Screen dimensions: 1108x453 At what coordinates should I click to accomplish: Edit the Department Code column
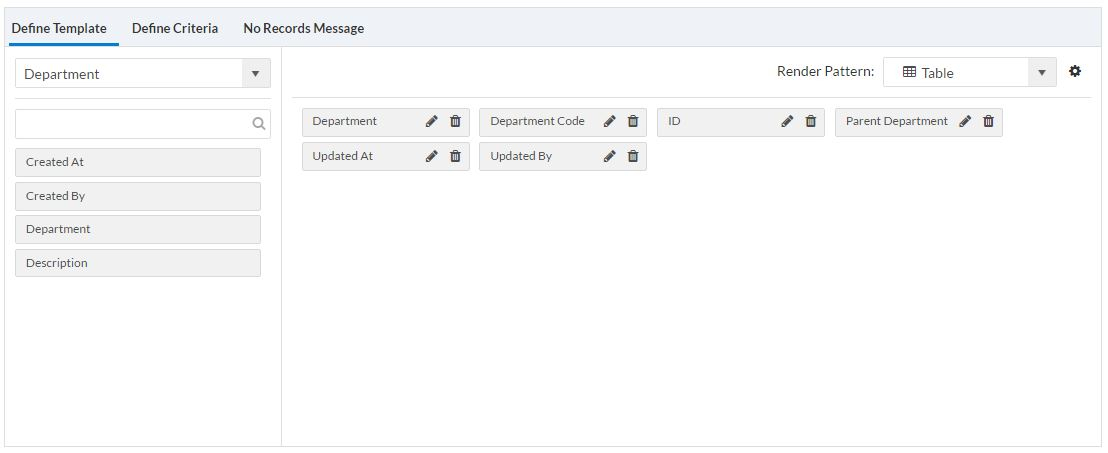[609, 121]
